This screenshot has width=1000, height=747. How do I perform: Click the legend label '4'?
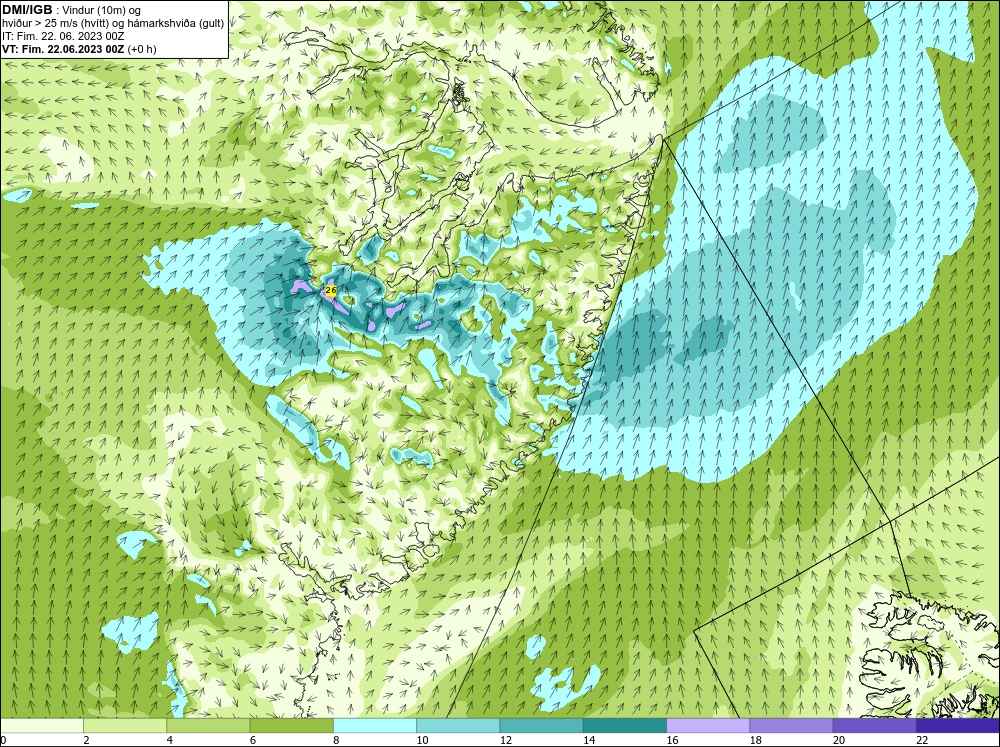(x=170, y=740)
